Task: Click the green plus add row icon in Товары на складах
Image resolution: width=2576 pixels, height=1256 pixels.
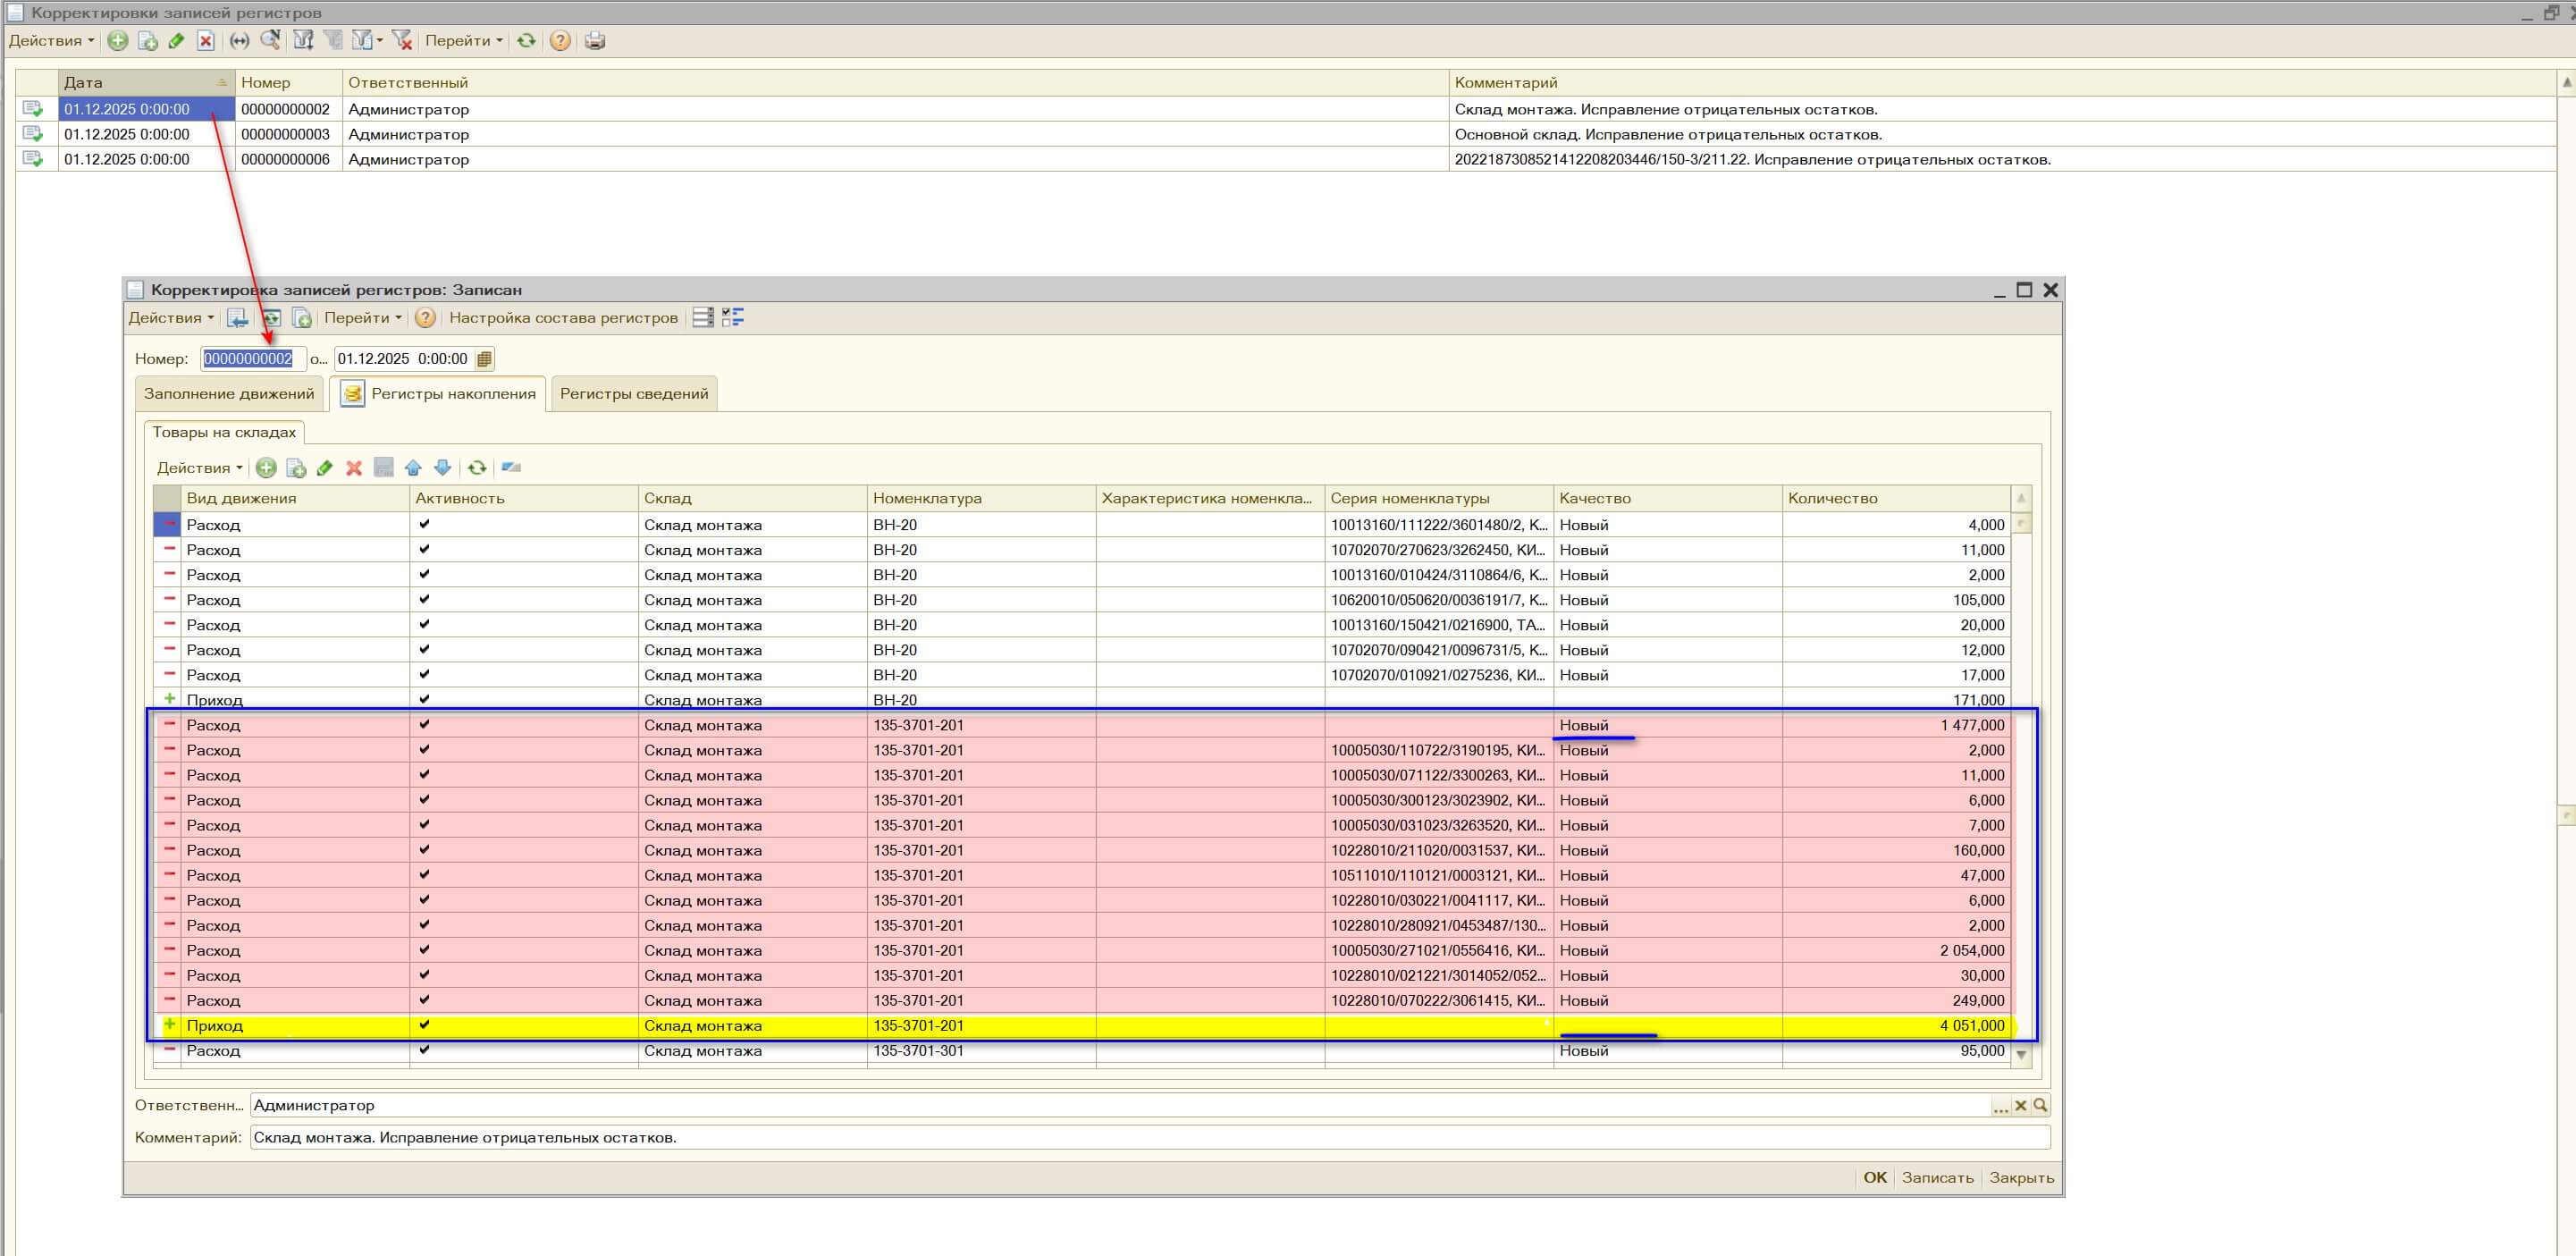Action: (x=266, y=468)
